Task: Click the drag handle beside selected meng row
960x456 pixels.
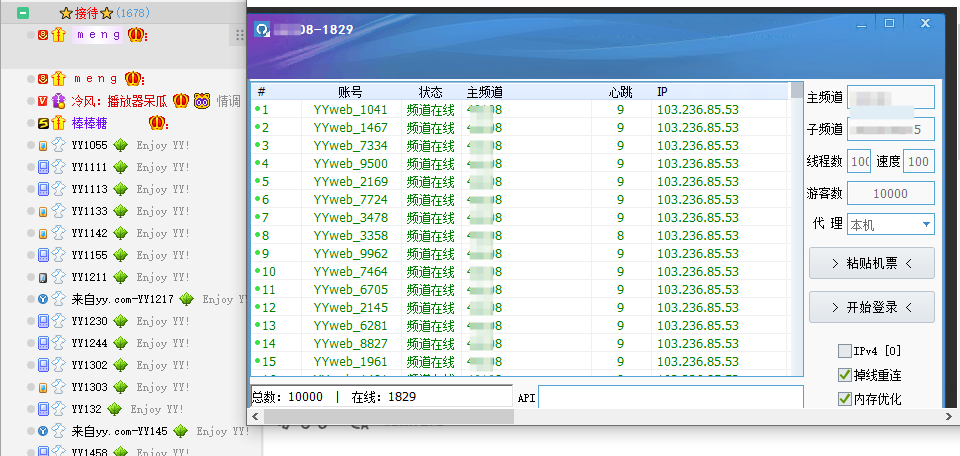Action: [240, 36]
